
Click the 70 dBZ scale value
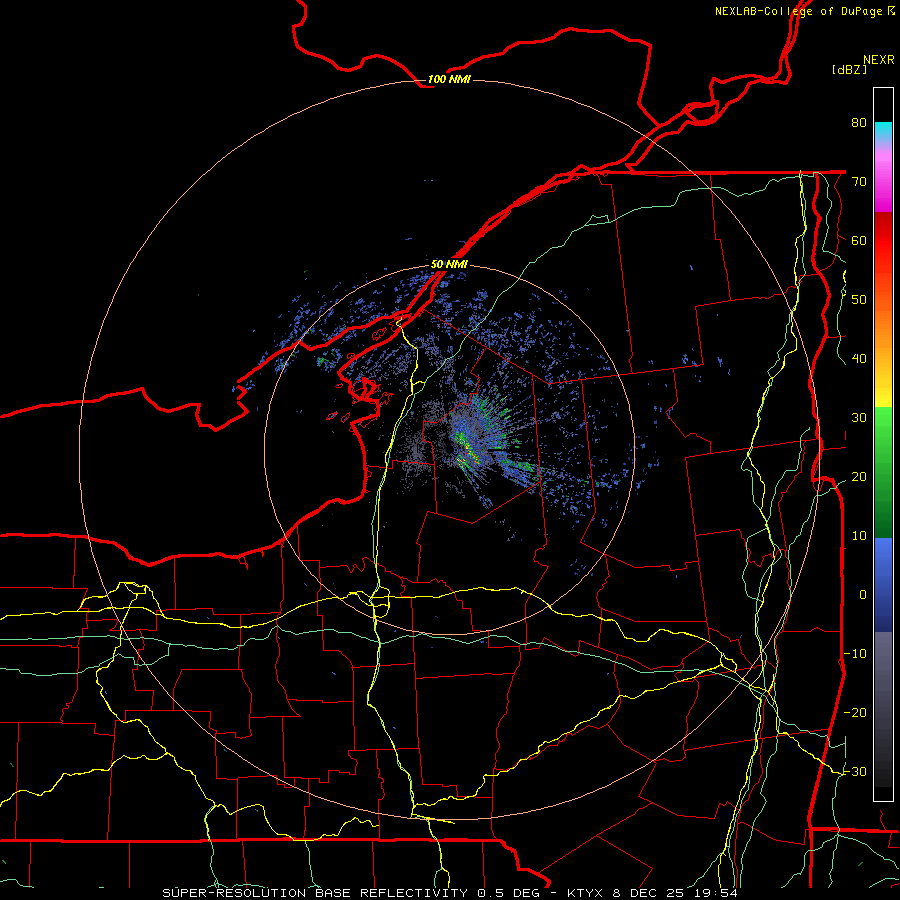(x=859, y=181)
